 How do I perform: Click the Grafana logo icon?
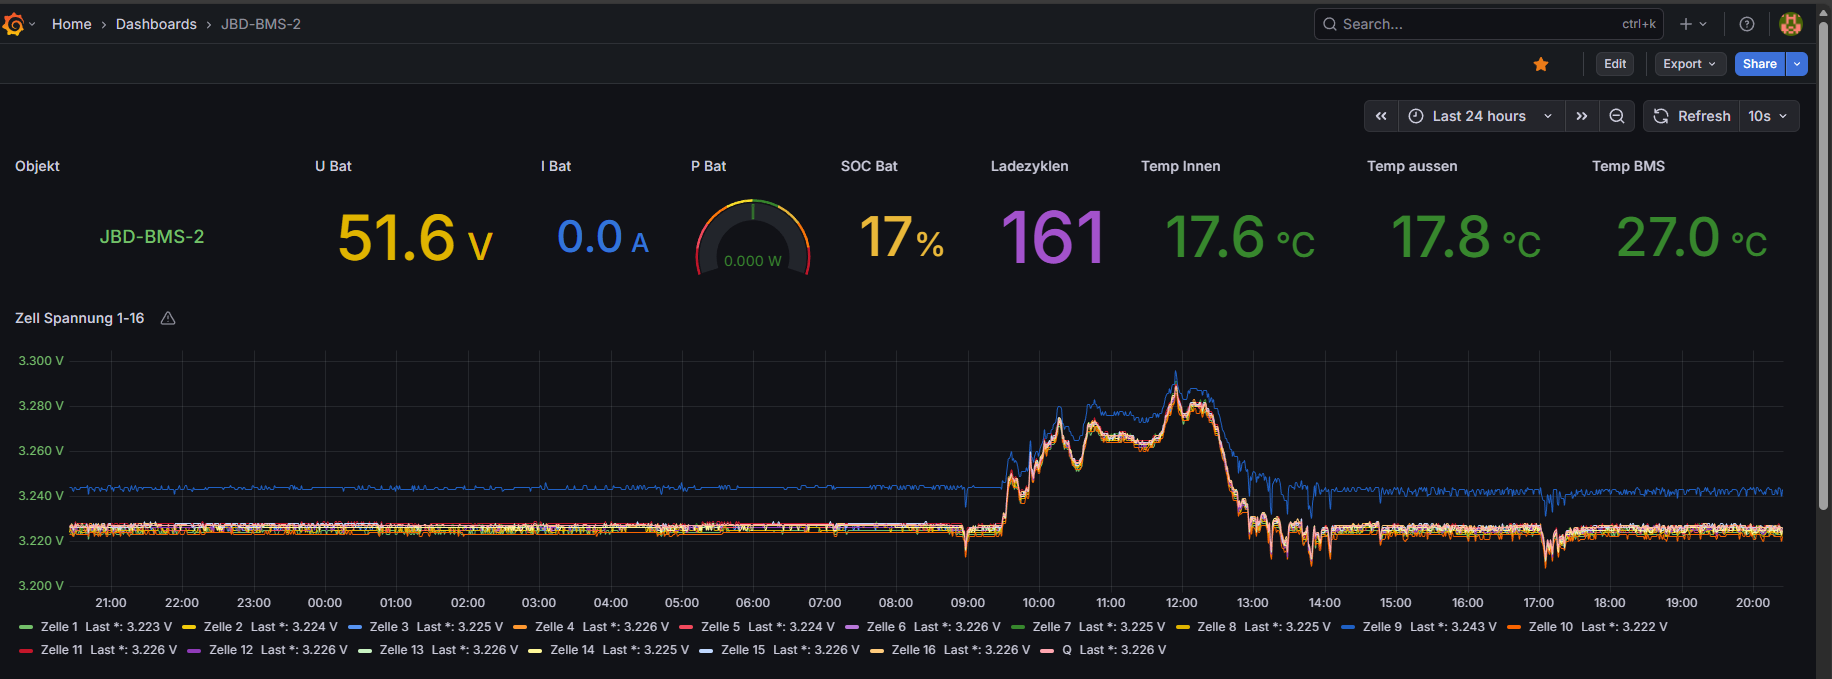tap(14, 24)
